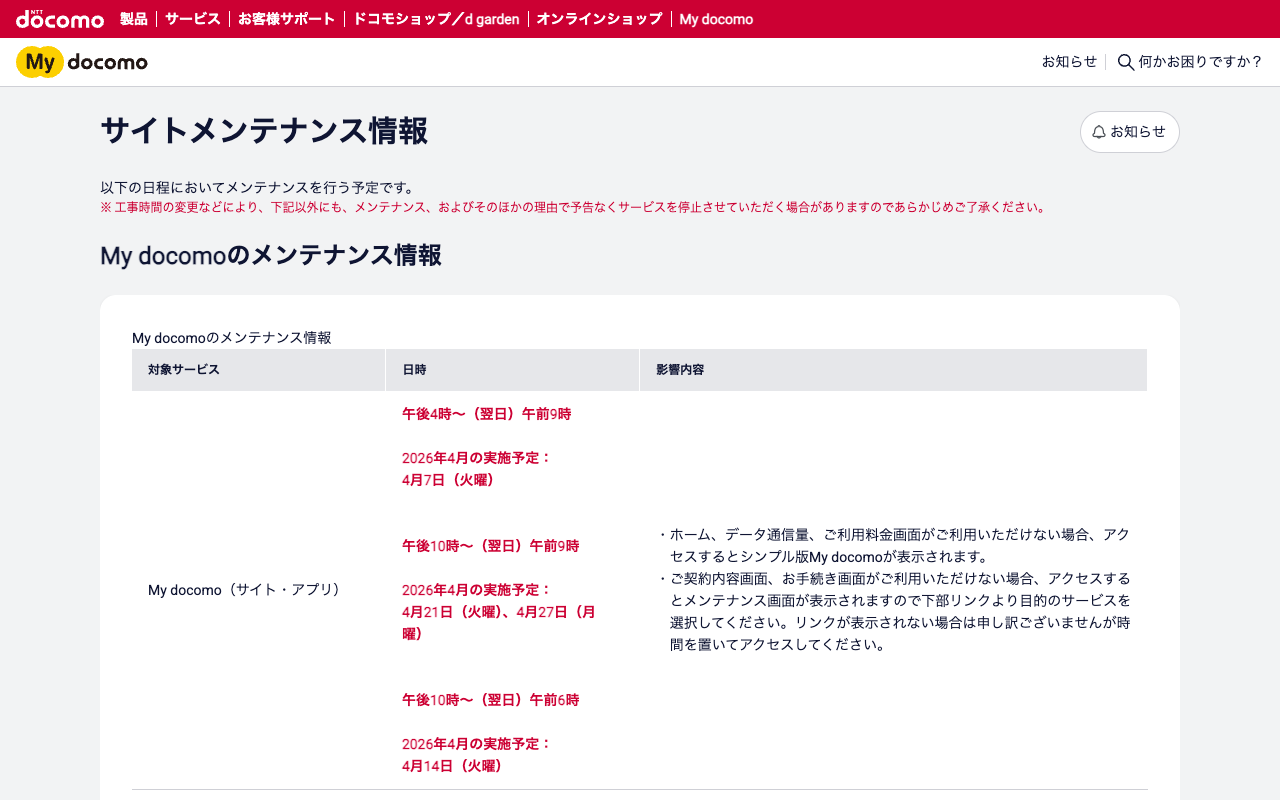Click the table caption My docomoのメンテナンス情報

(x=232, y=338)
